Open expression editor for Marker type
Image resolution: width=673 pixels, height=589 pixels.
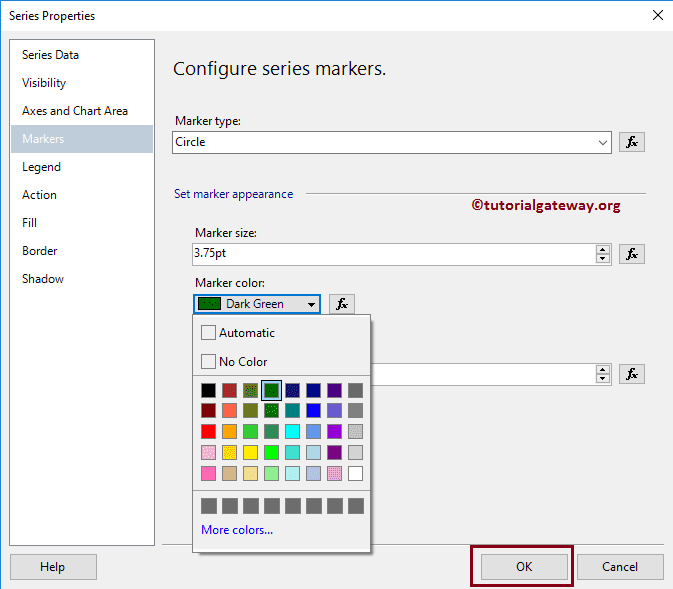coord(631,142)
